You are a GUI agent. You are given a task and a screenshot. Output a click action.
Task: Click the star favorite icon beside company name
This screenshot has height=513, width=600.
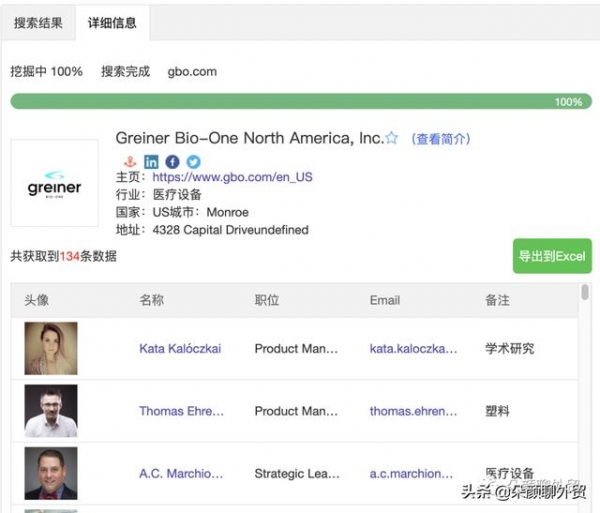pos(392,139)
